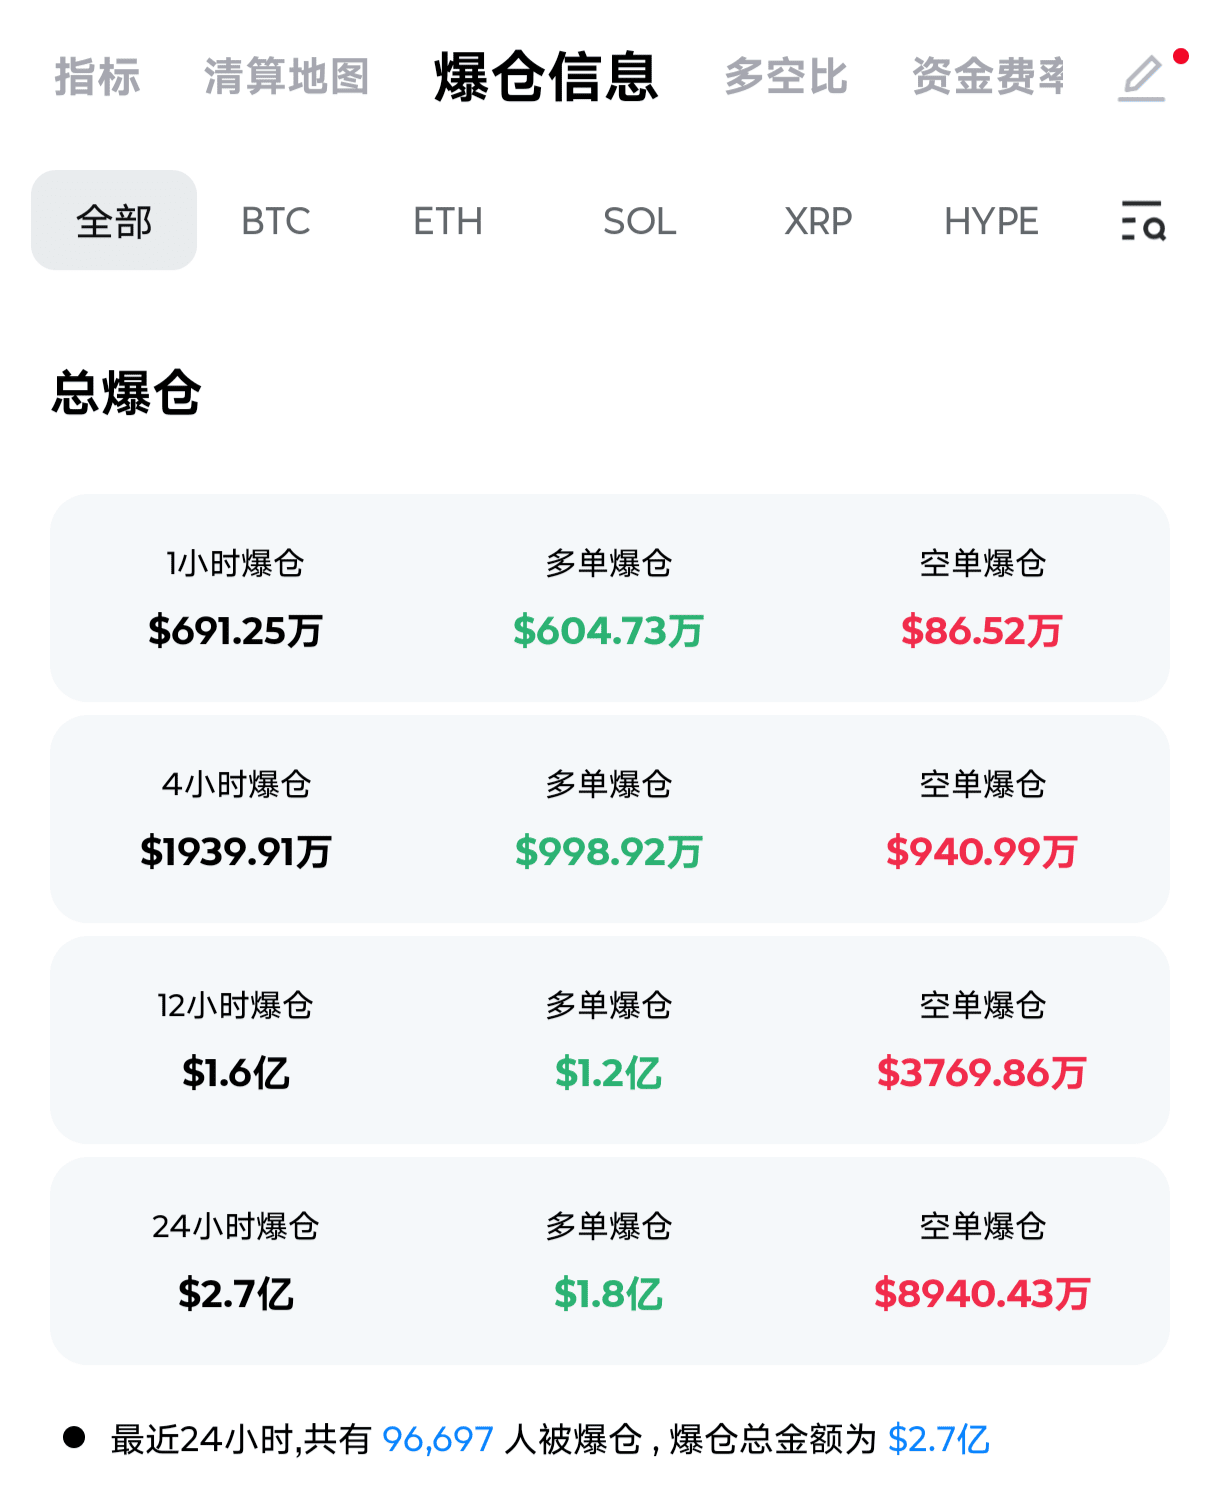Select the 爆仓信息 tab

pyautogui.click(x=546, y=77)
